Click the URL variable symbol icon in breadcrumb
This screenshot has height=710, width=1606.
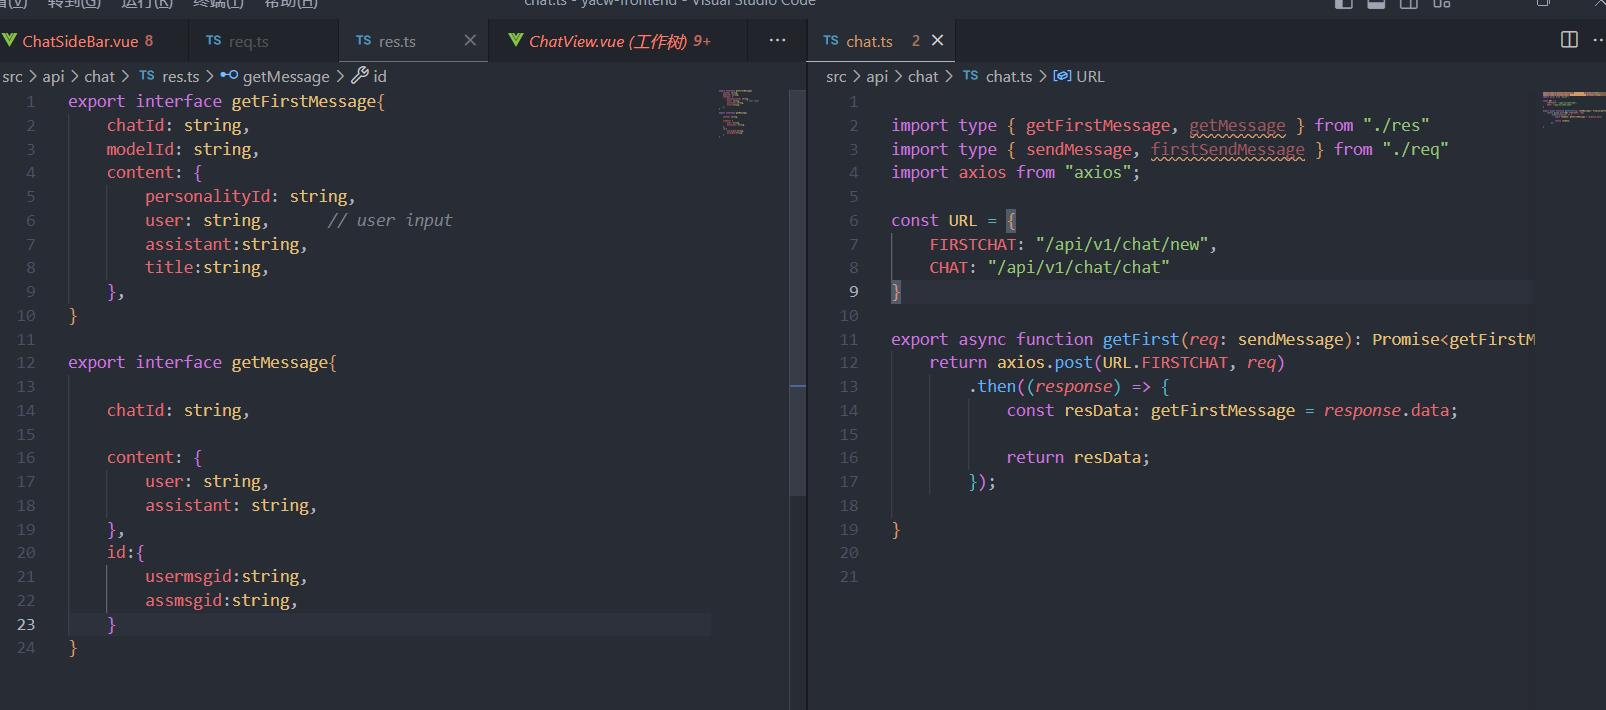pos(1062,76)
